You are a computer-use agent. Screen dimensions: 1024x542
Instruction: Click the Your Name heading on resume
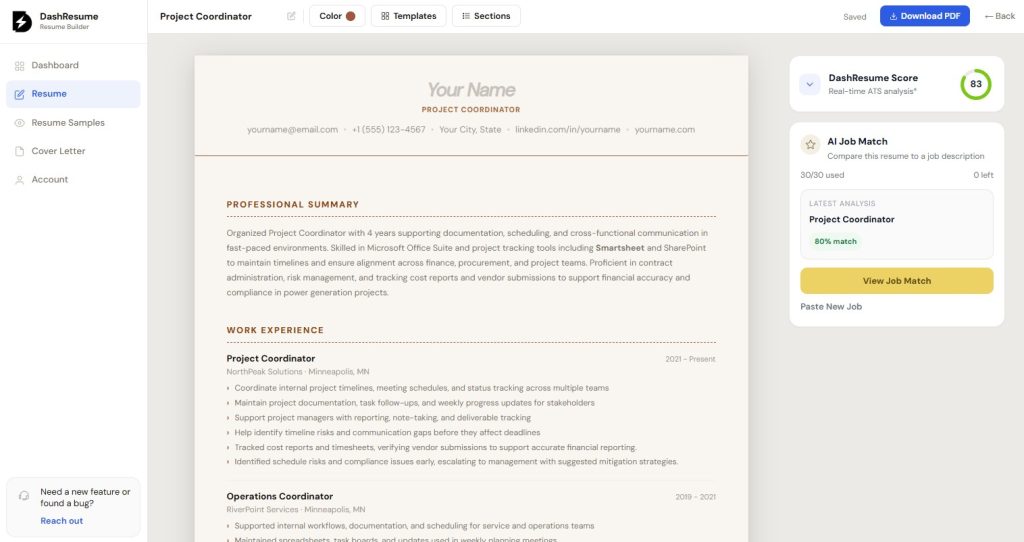pyautogui.click(x=471, y=89)
